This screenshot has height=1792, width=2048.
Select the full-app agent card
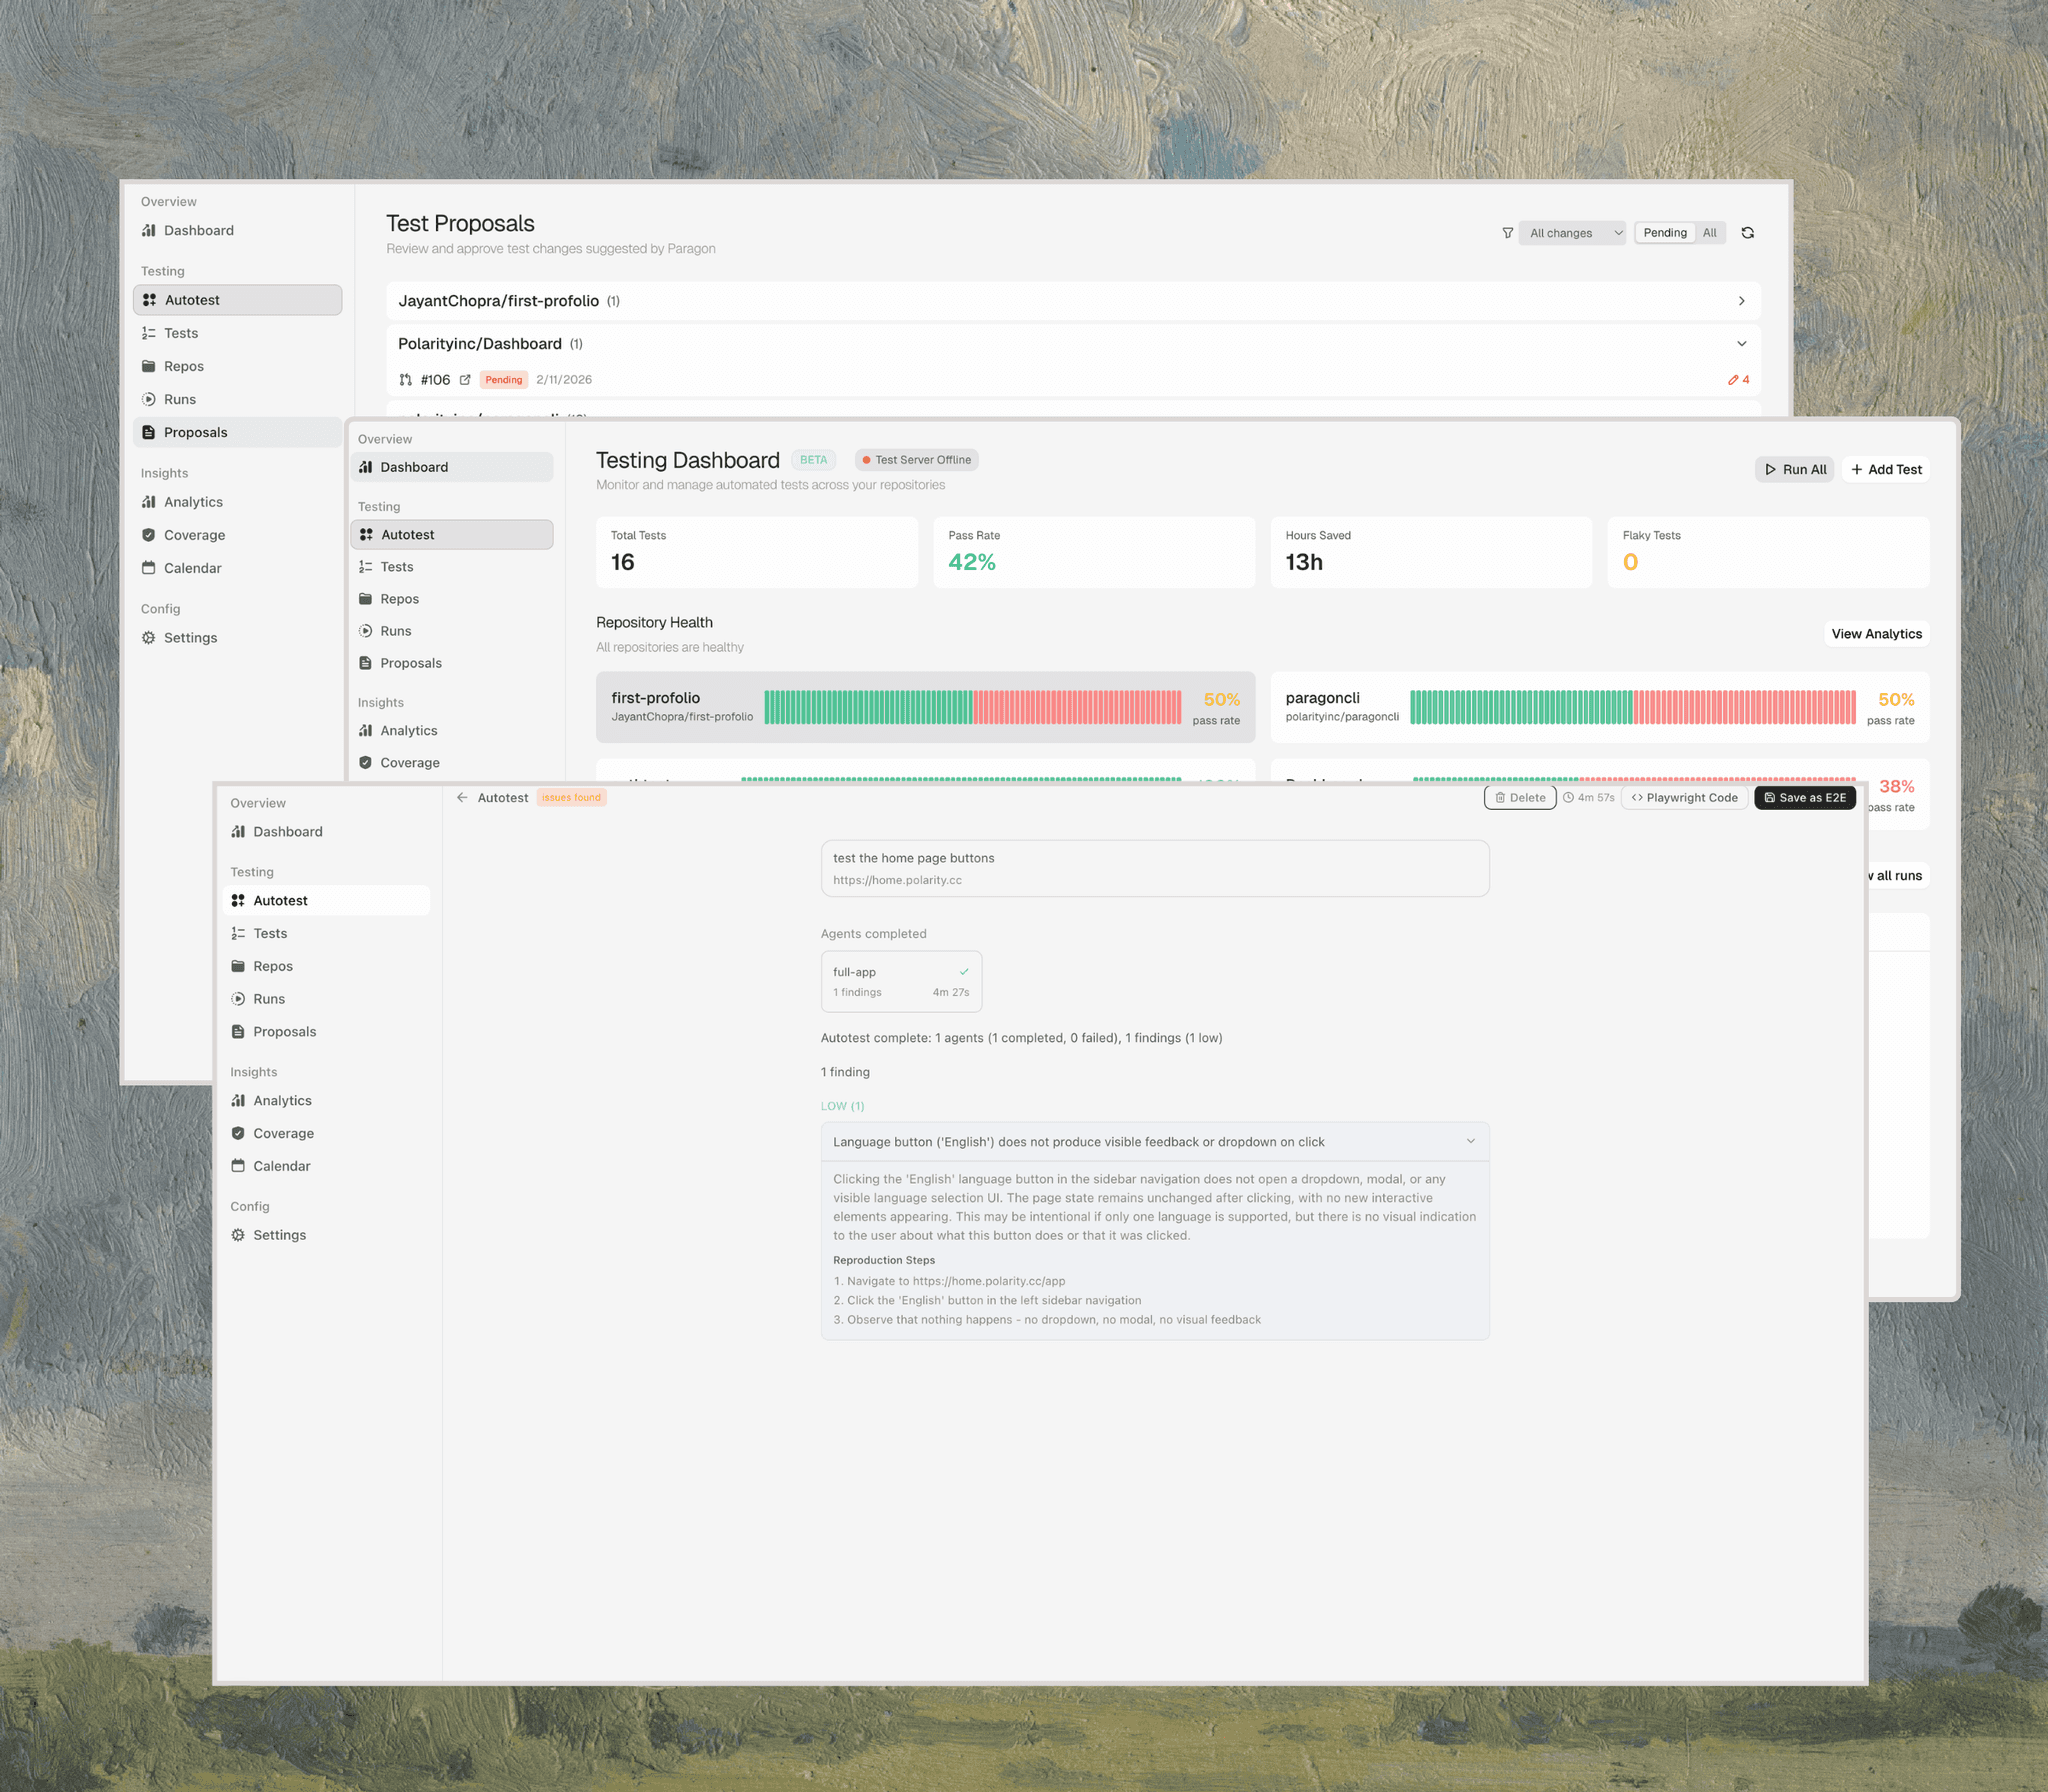(900, 981)
